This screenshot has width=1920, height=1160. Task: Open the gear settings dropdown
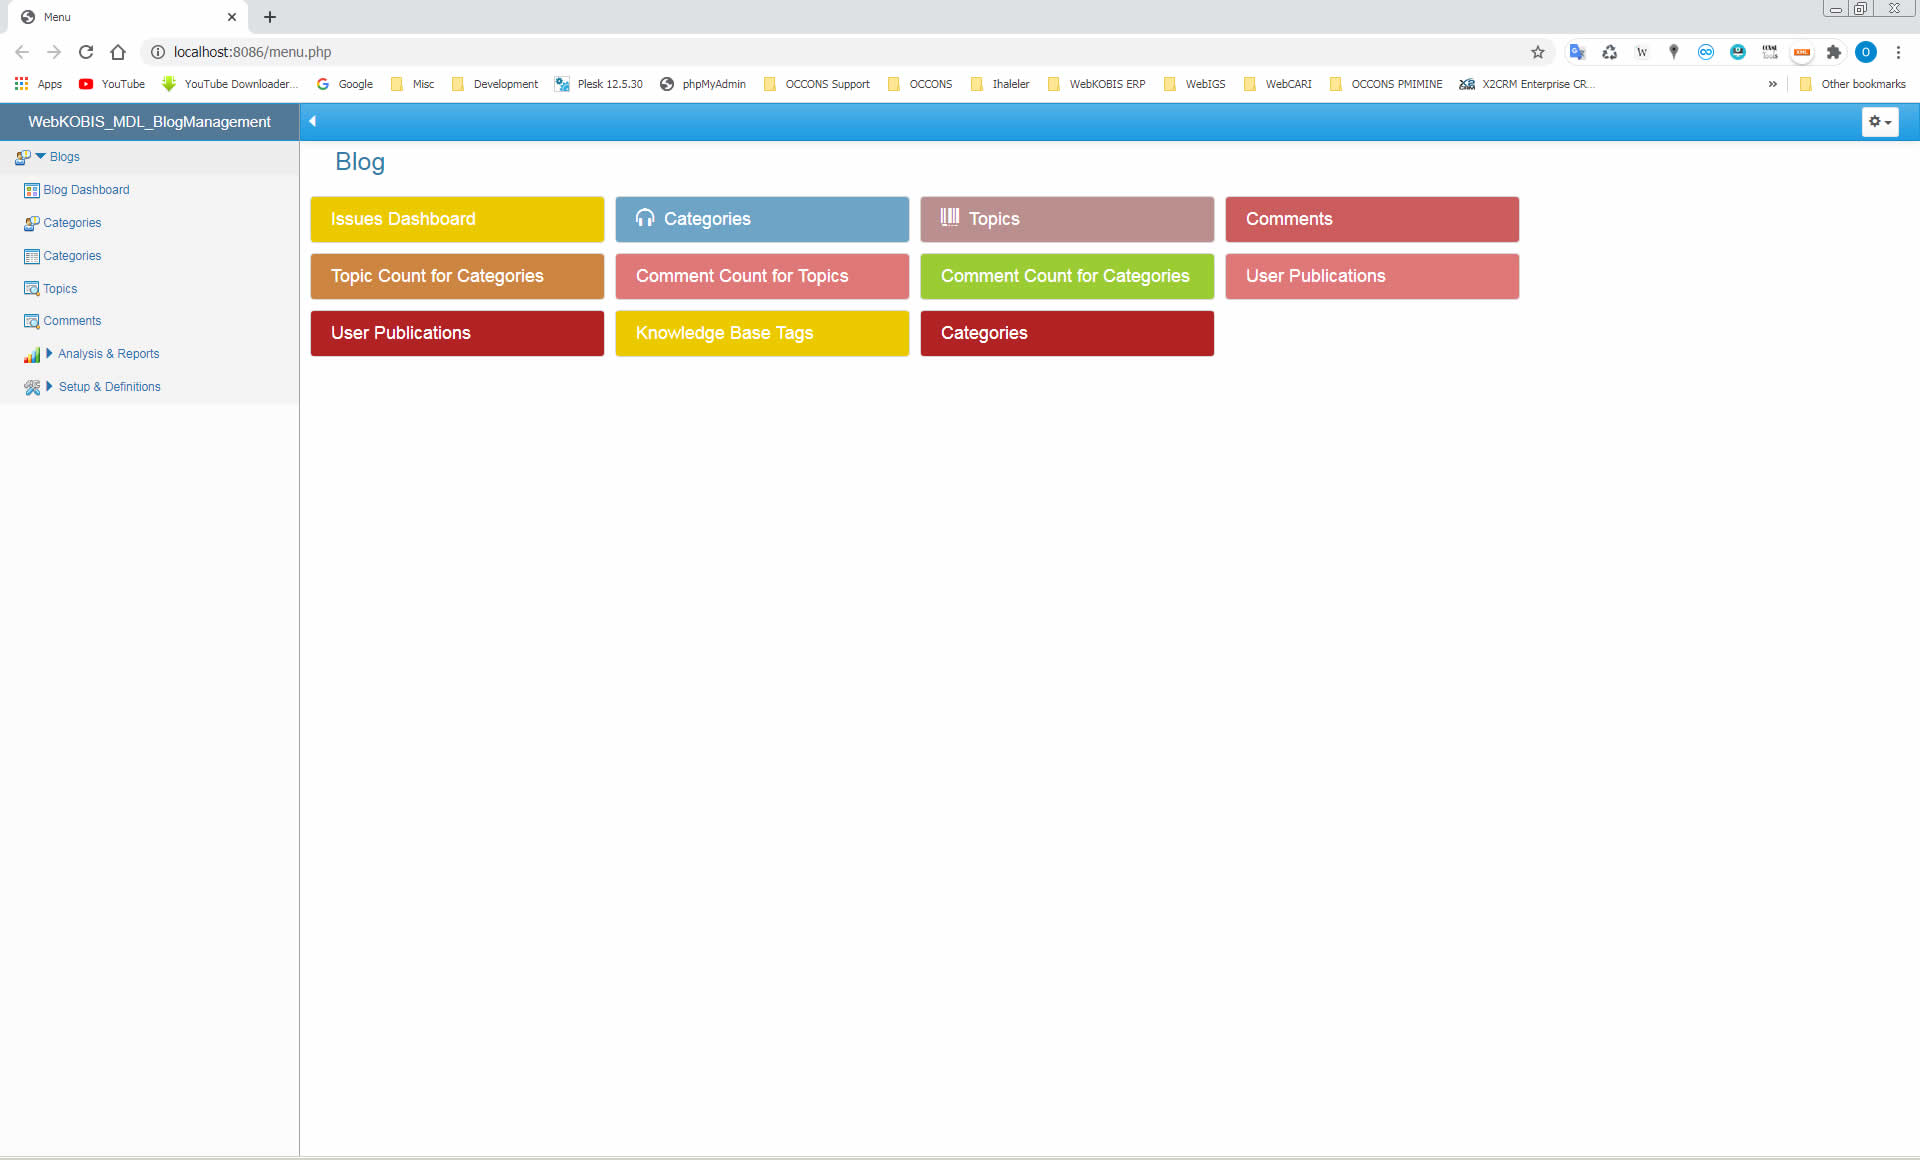(x=1880, y=122)
